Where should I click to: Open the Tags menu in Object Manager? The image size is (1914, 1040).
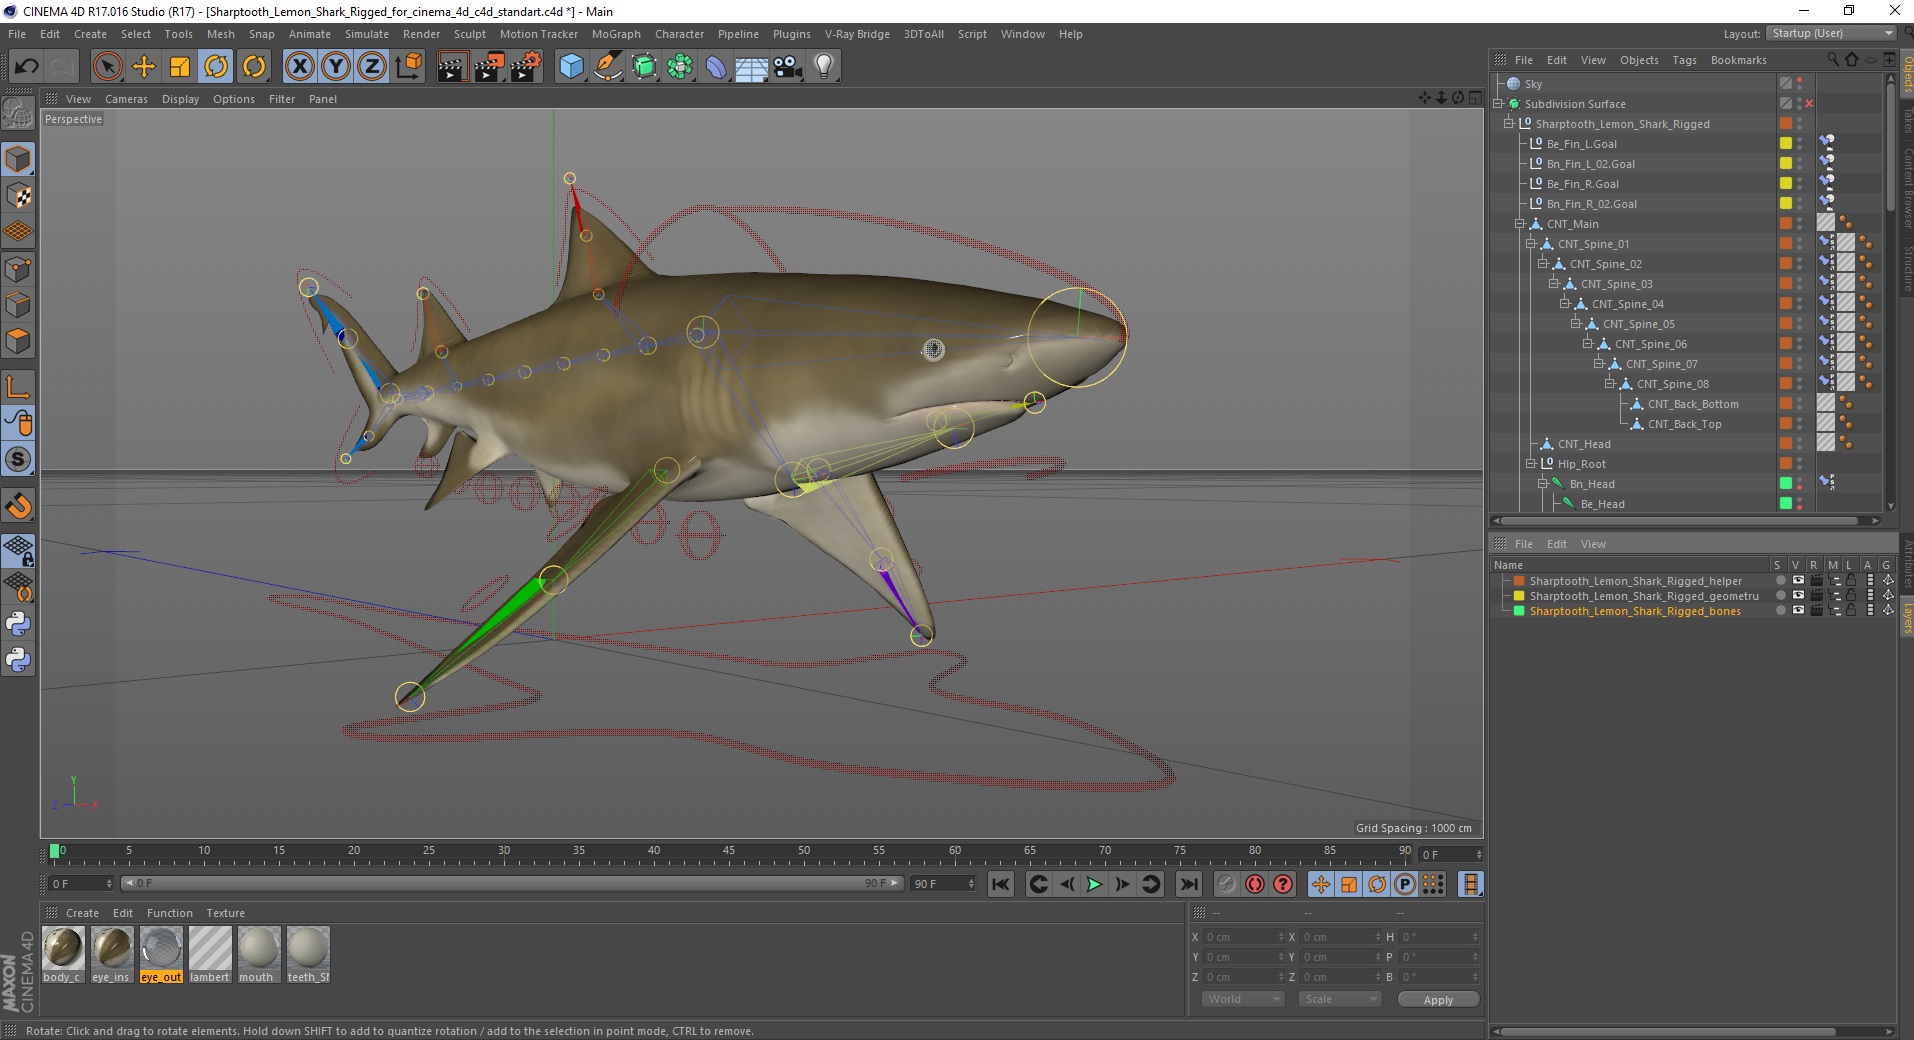click(x=1684, y=60)
